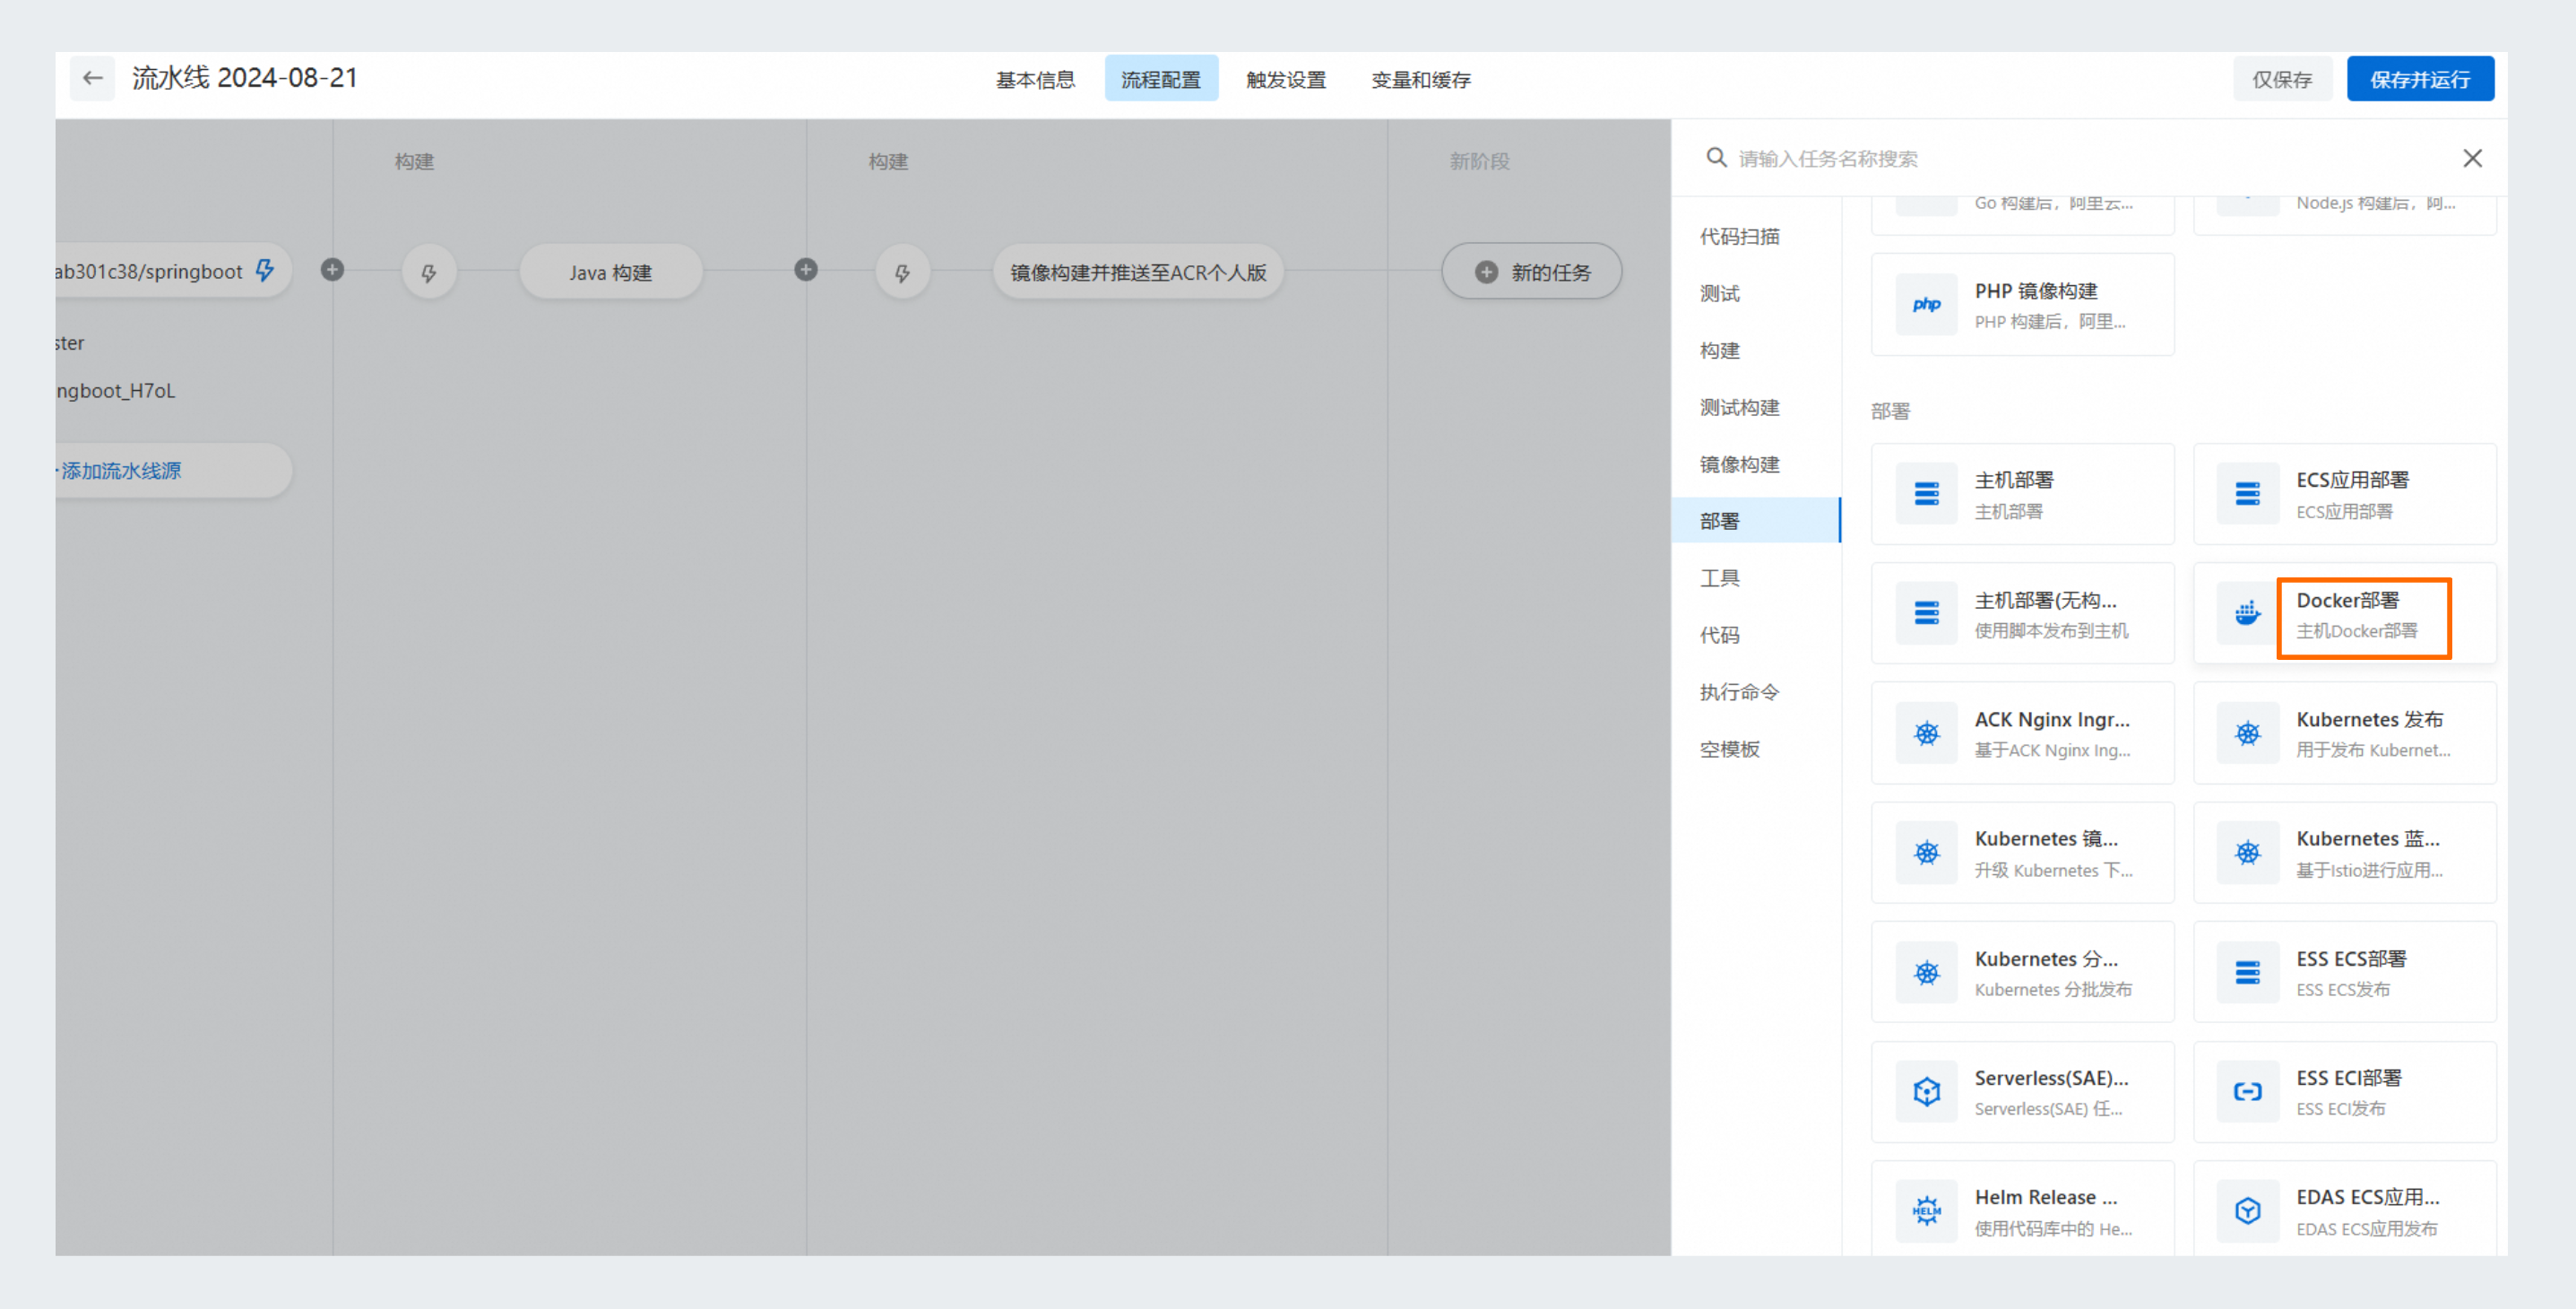Click the back arrow next to 流水线 2024-08-21
Image resolution: width=2576 pixels, height=1309 pixels.
coord(92,78)
